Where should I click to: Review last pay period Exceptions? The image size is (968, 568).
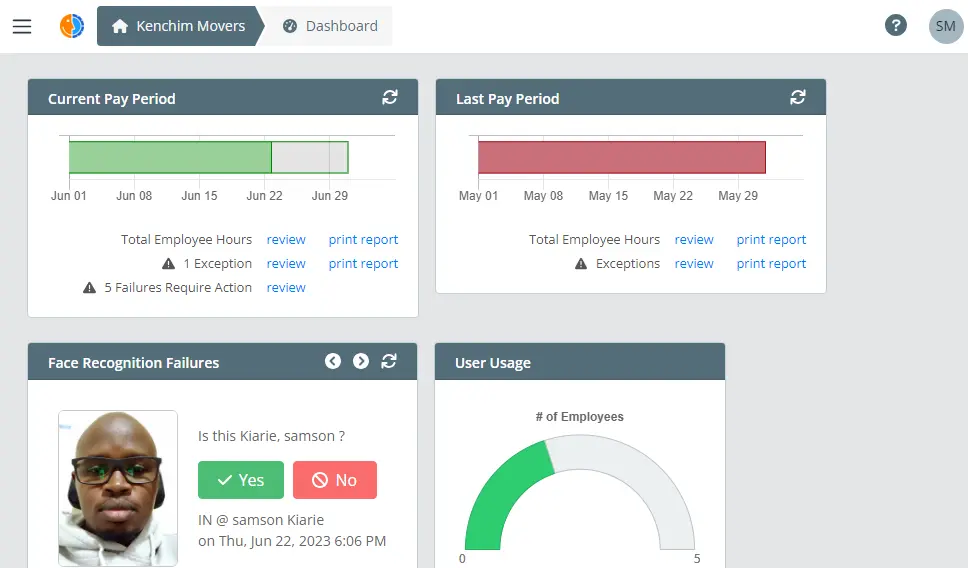(x=694, y=264)
